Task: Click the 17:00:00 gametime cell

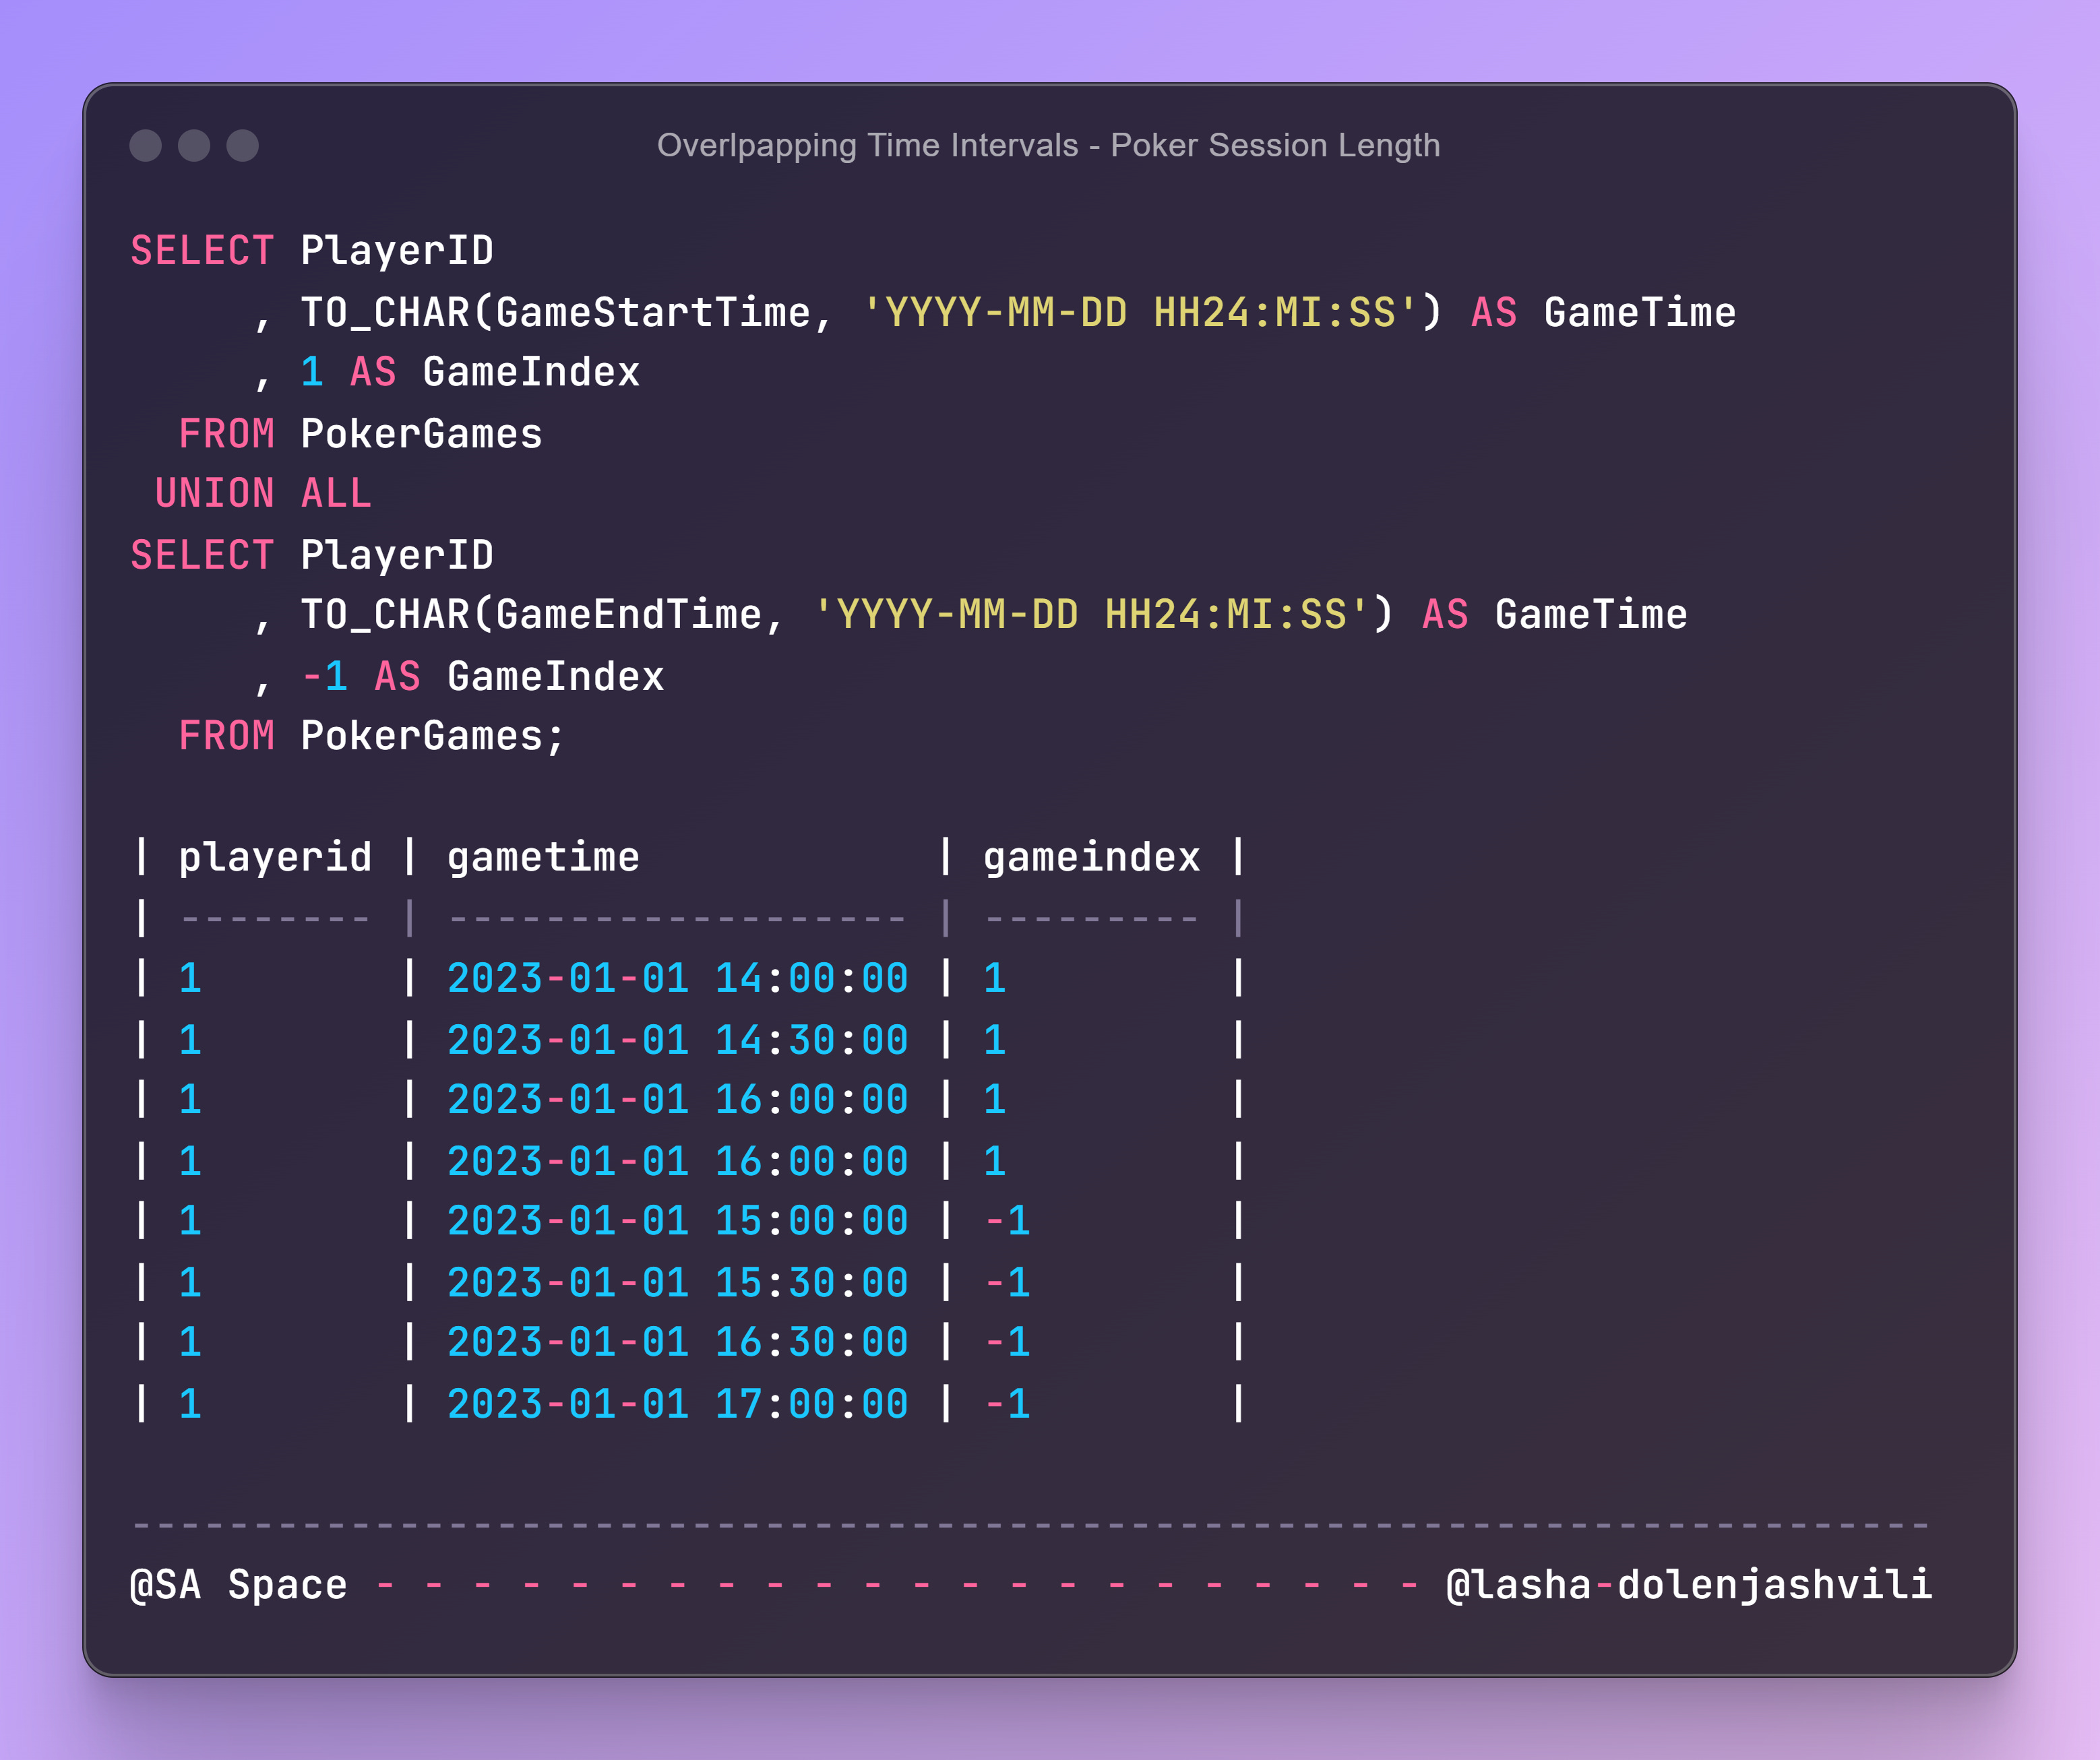Action: (677, 1404)
